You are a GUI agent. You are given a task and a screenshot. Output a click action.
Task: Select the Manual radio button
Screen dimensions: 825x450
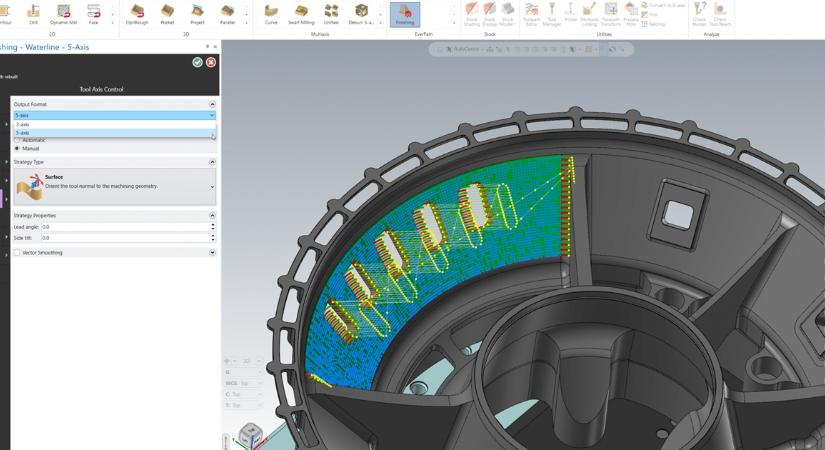coord(17,149)
